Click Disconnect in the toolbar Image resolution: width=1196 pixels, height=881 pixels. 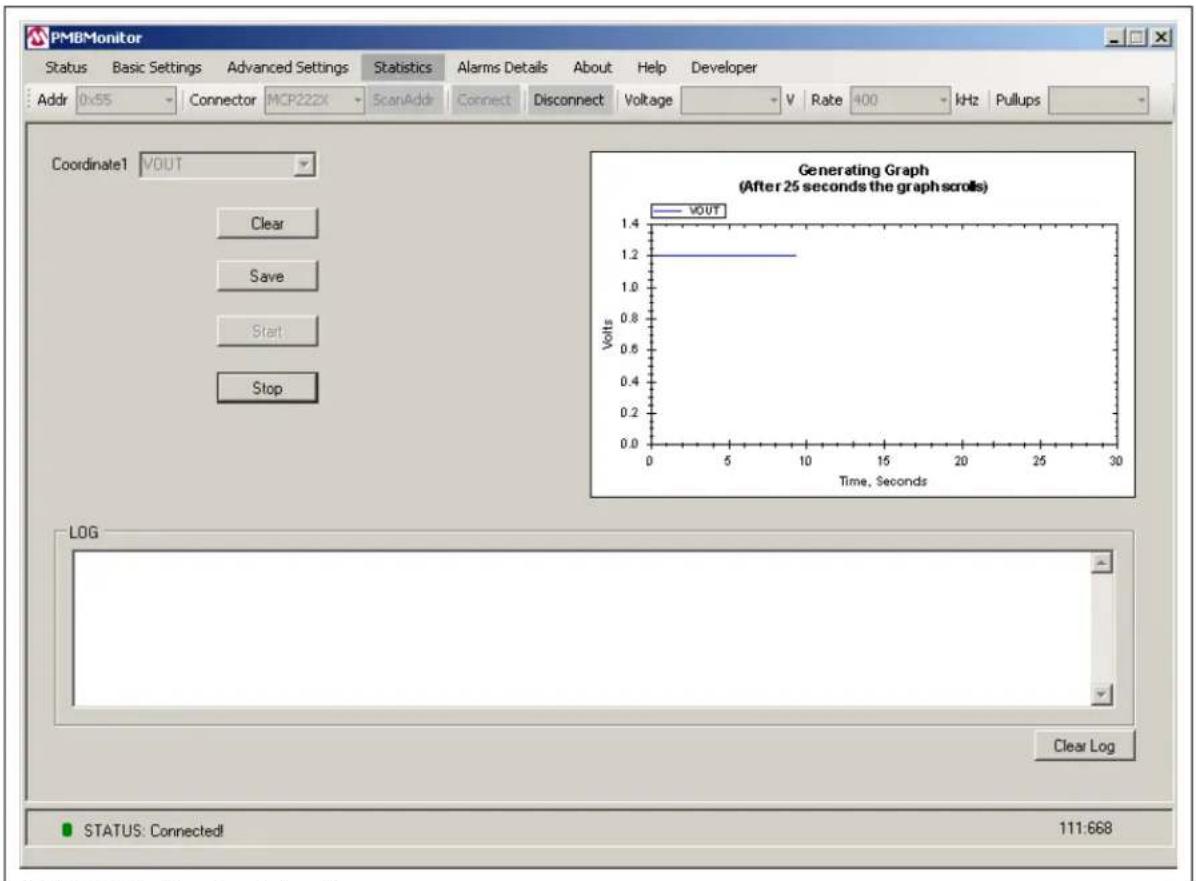[x=568, y=100]
